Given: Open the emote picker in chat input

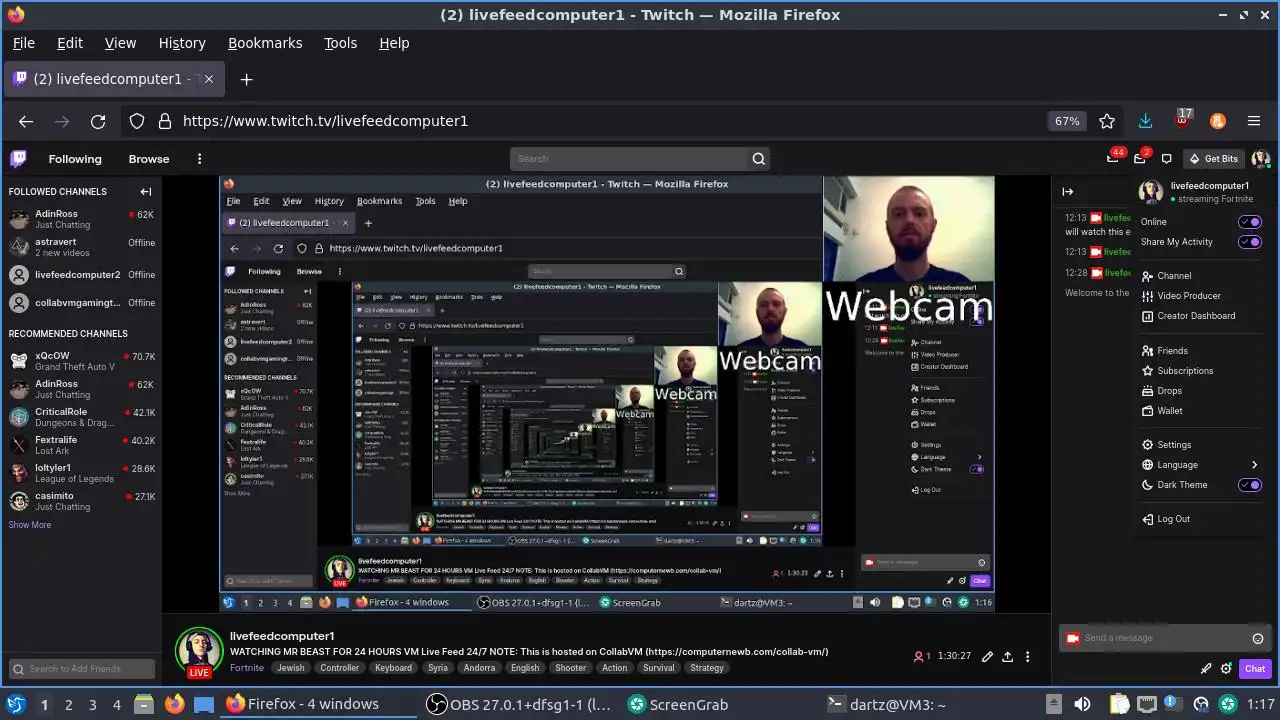Looking at the screenshot, I should coord(1258,638).
